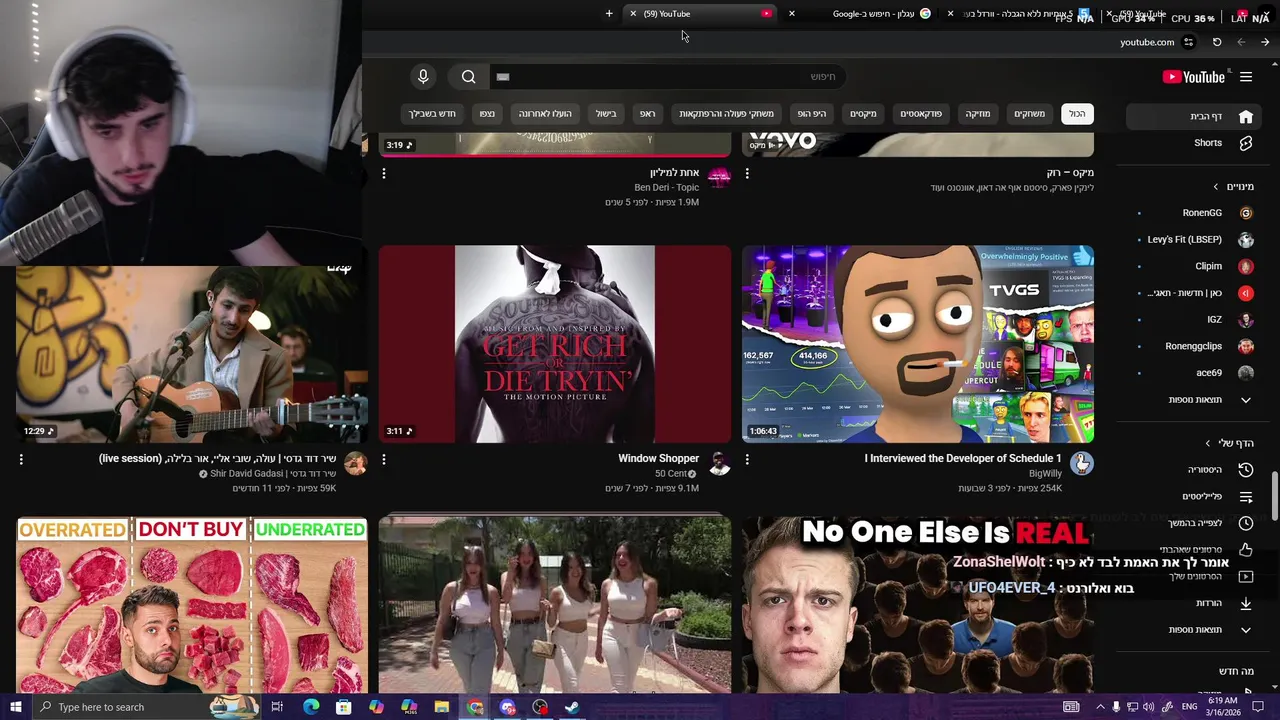Click youtube.com in the address bar
Viewport: 1280px width, 720px height.
[1147, 42]
